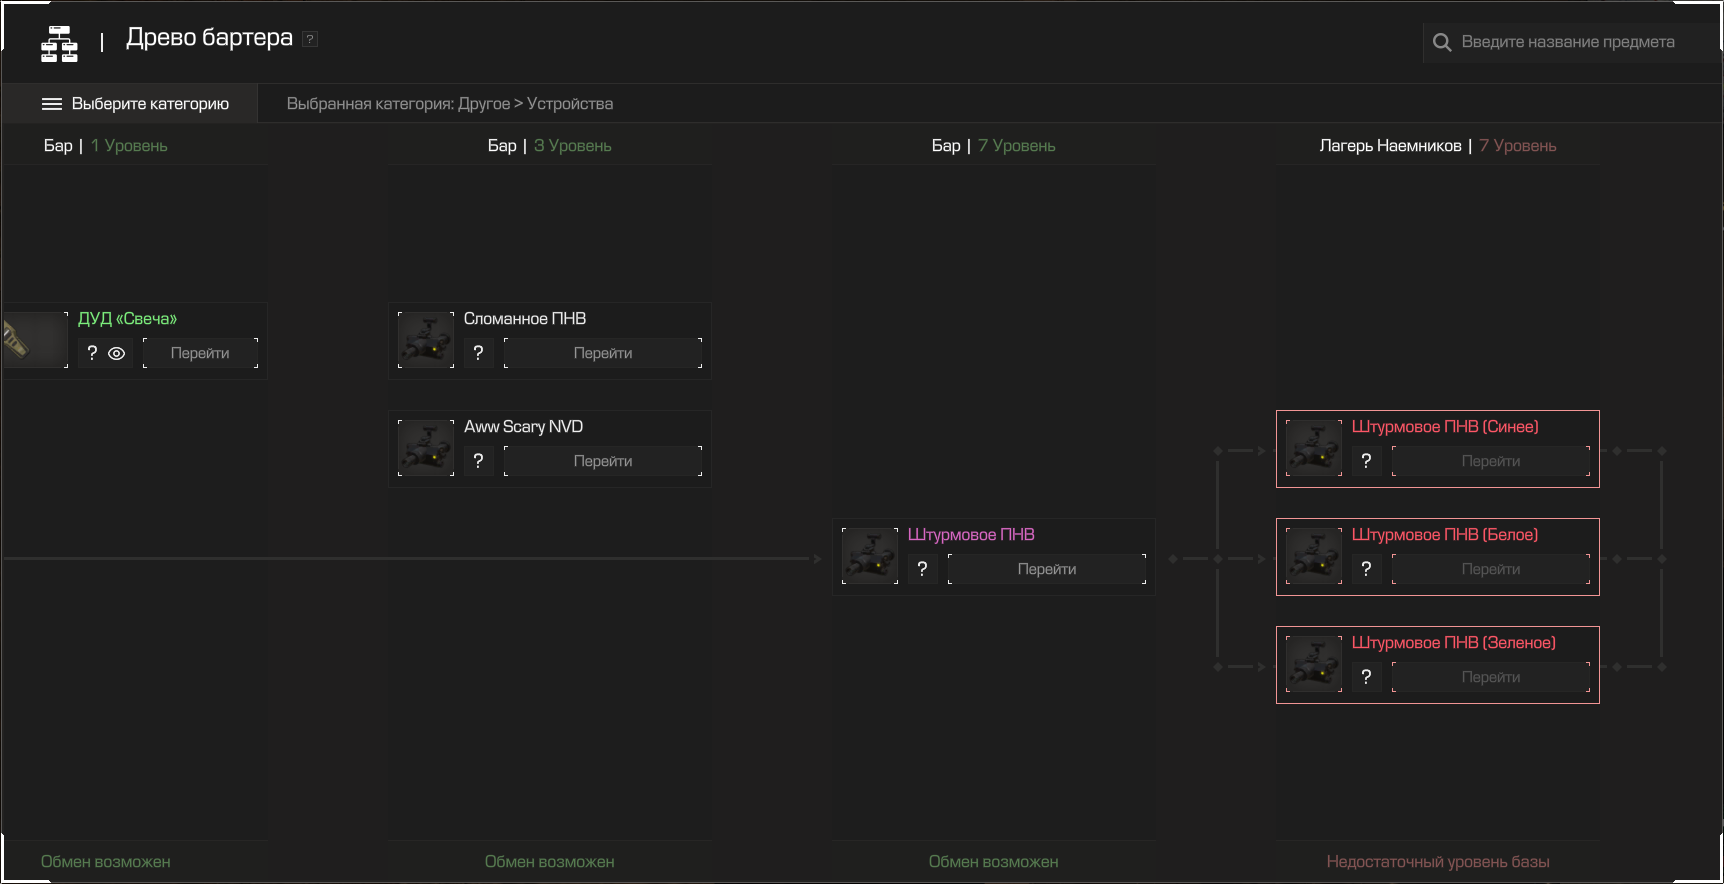
Task: Click the Штурмовое ПНВ (Белое) title
Action: 1445,535
